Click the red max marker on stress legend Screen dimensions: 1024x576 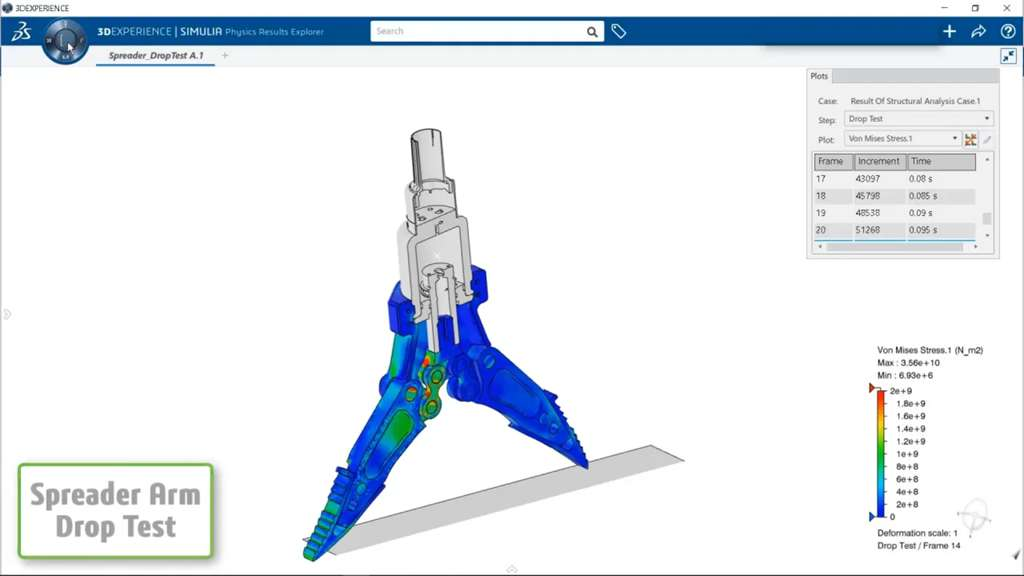coord(873,388)
